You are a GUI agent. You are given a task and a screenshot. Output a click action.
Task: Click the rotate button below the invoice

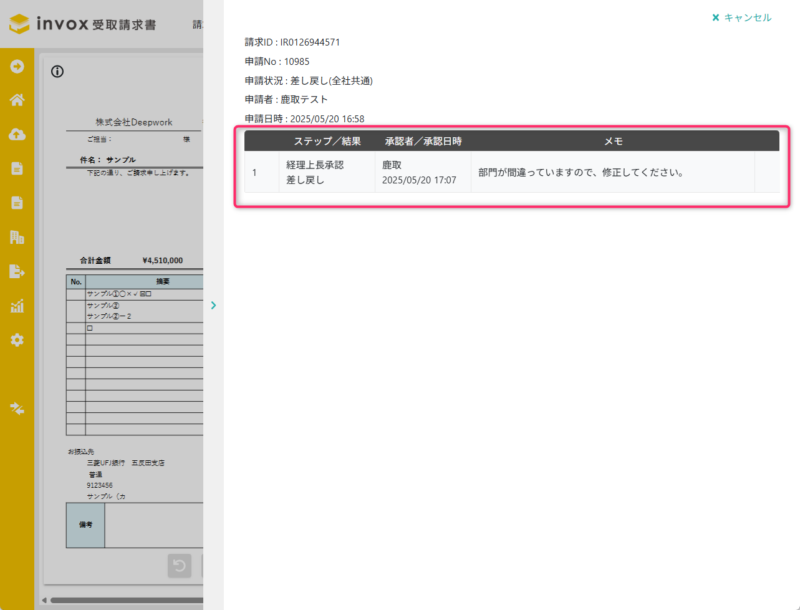coord(180,566)
